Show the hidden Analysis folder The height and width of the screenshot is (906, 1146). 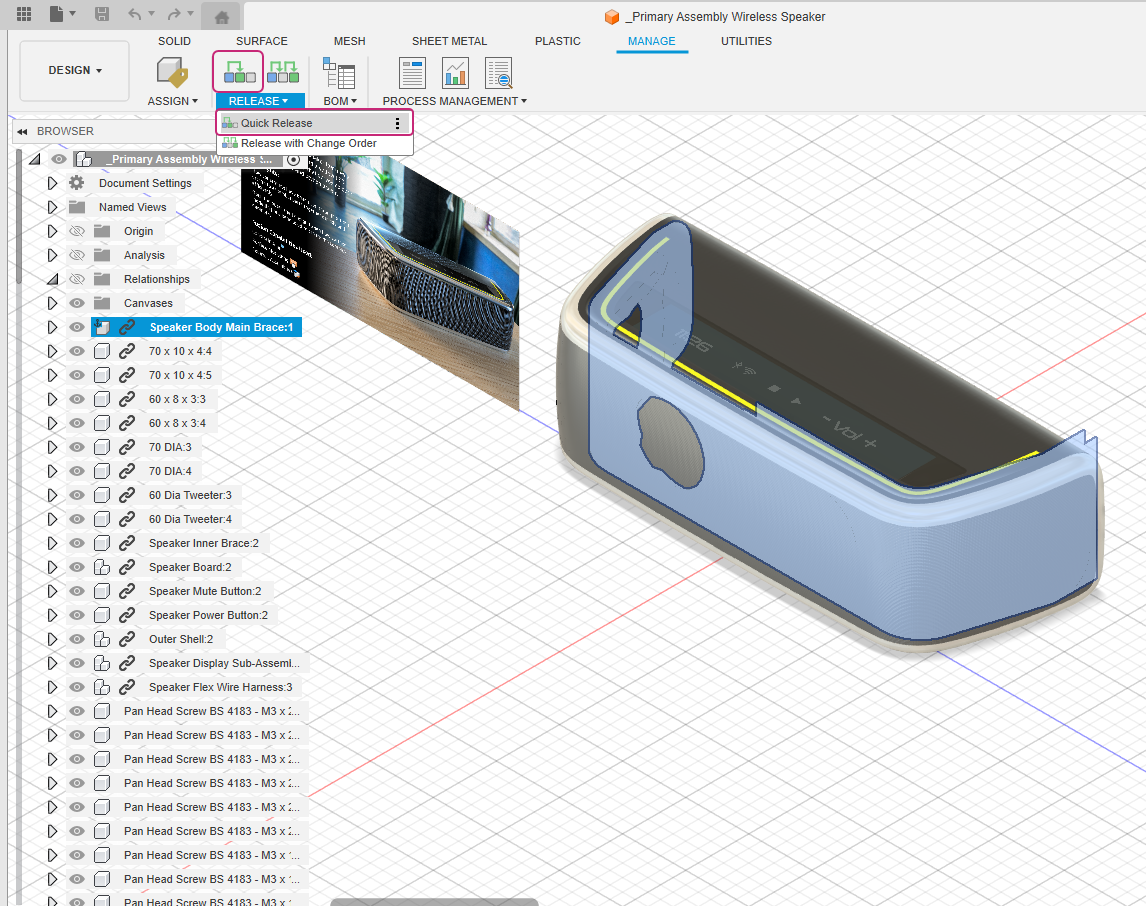click(x=77, y=256)
